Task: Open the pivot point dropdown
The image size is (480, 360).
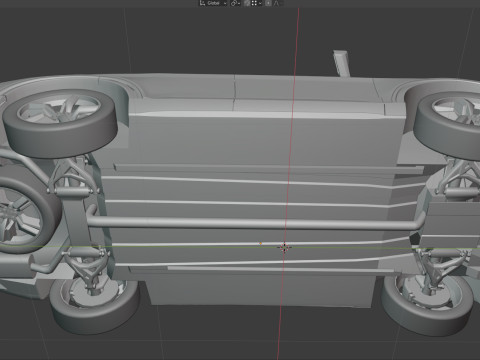Action: click(236, 3)
